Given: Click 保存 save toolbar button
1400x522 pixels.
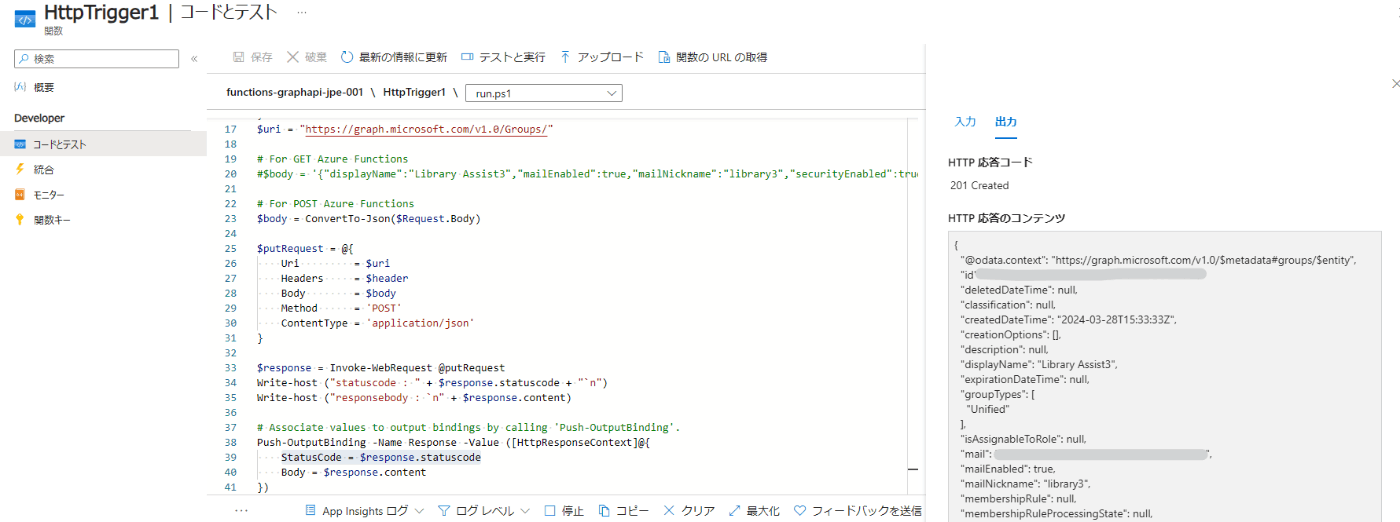Looking at the screenshot, I should tap(252, 57).
